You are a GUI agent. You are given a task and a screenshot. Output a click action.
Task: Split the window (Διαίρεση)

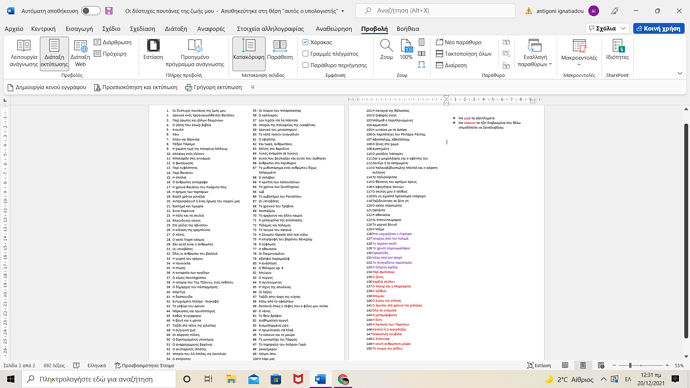coord(451,65)
